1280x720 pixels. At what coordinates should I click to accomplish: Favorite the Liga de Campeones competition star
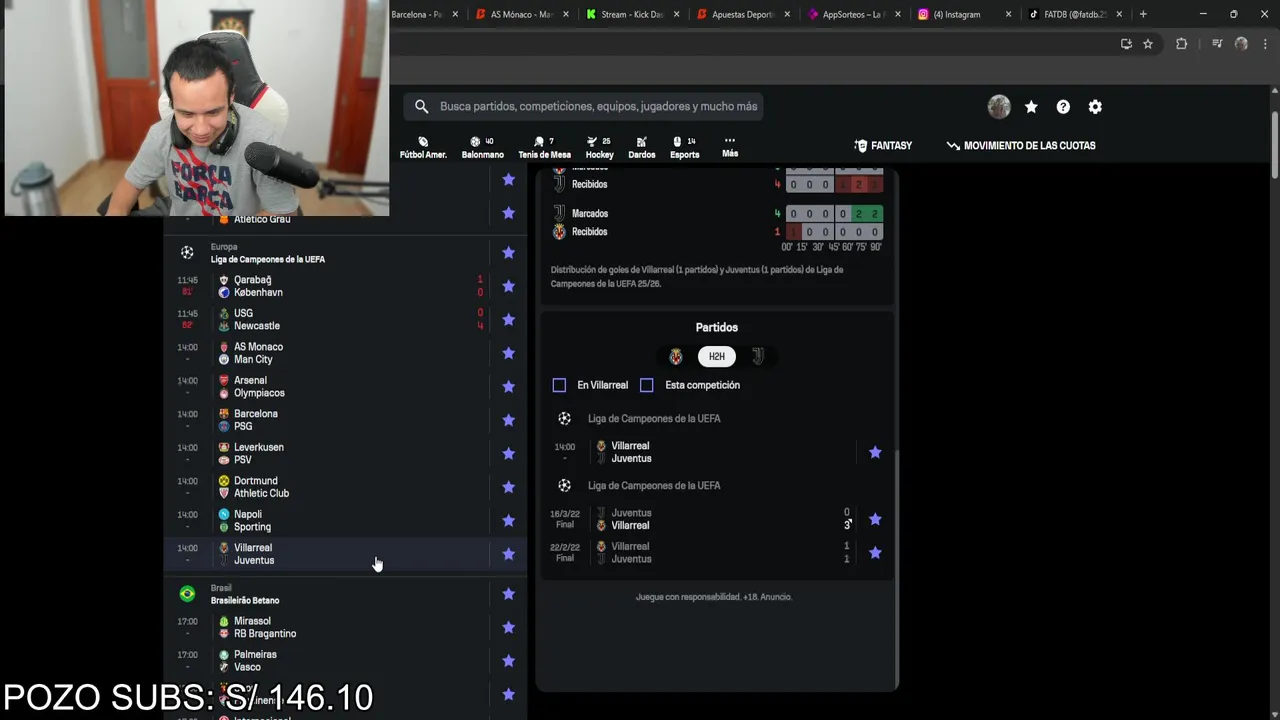[x=508, y=253]
